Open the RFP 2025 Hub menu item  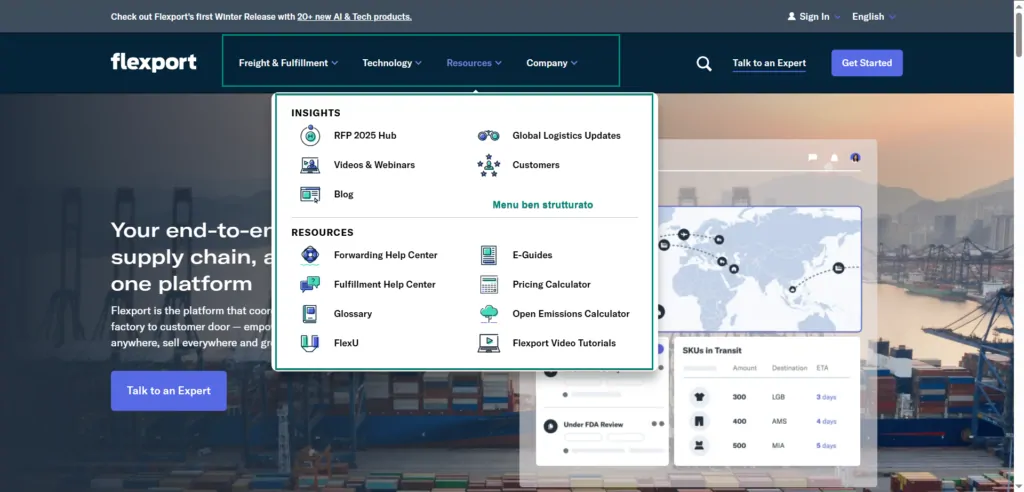(x=365, y=136)
